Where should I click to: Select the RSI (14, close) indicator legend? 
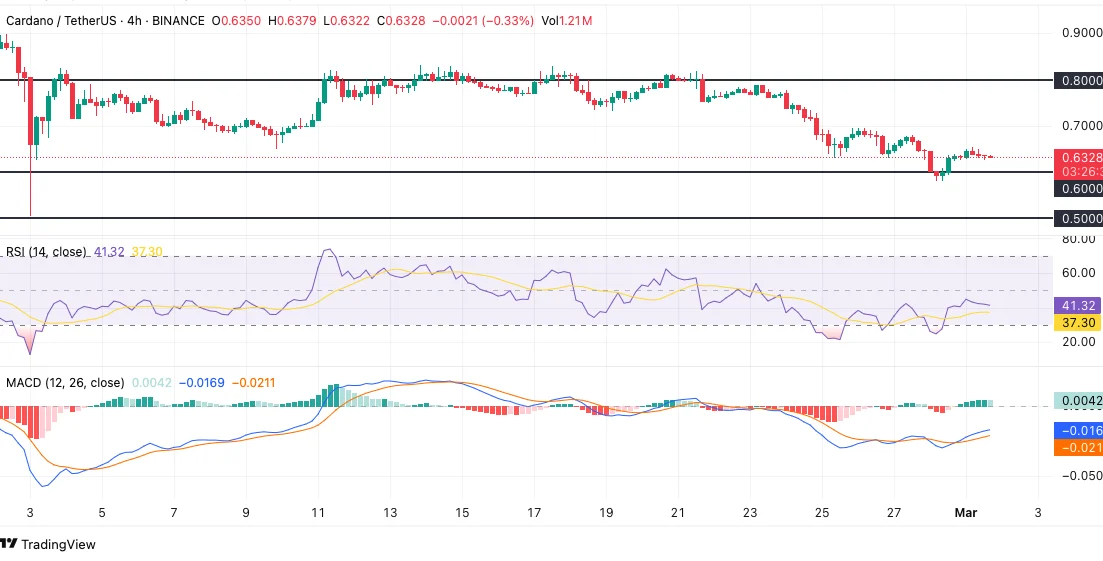tap(46, 252)
